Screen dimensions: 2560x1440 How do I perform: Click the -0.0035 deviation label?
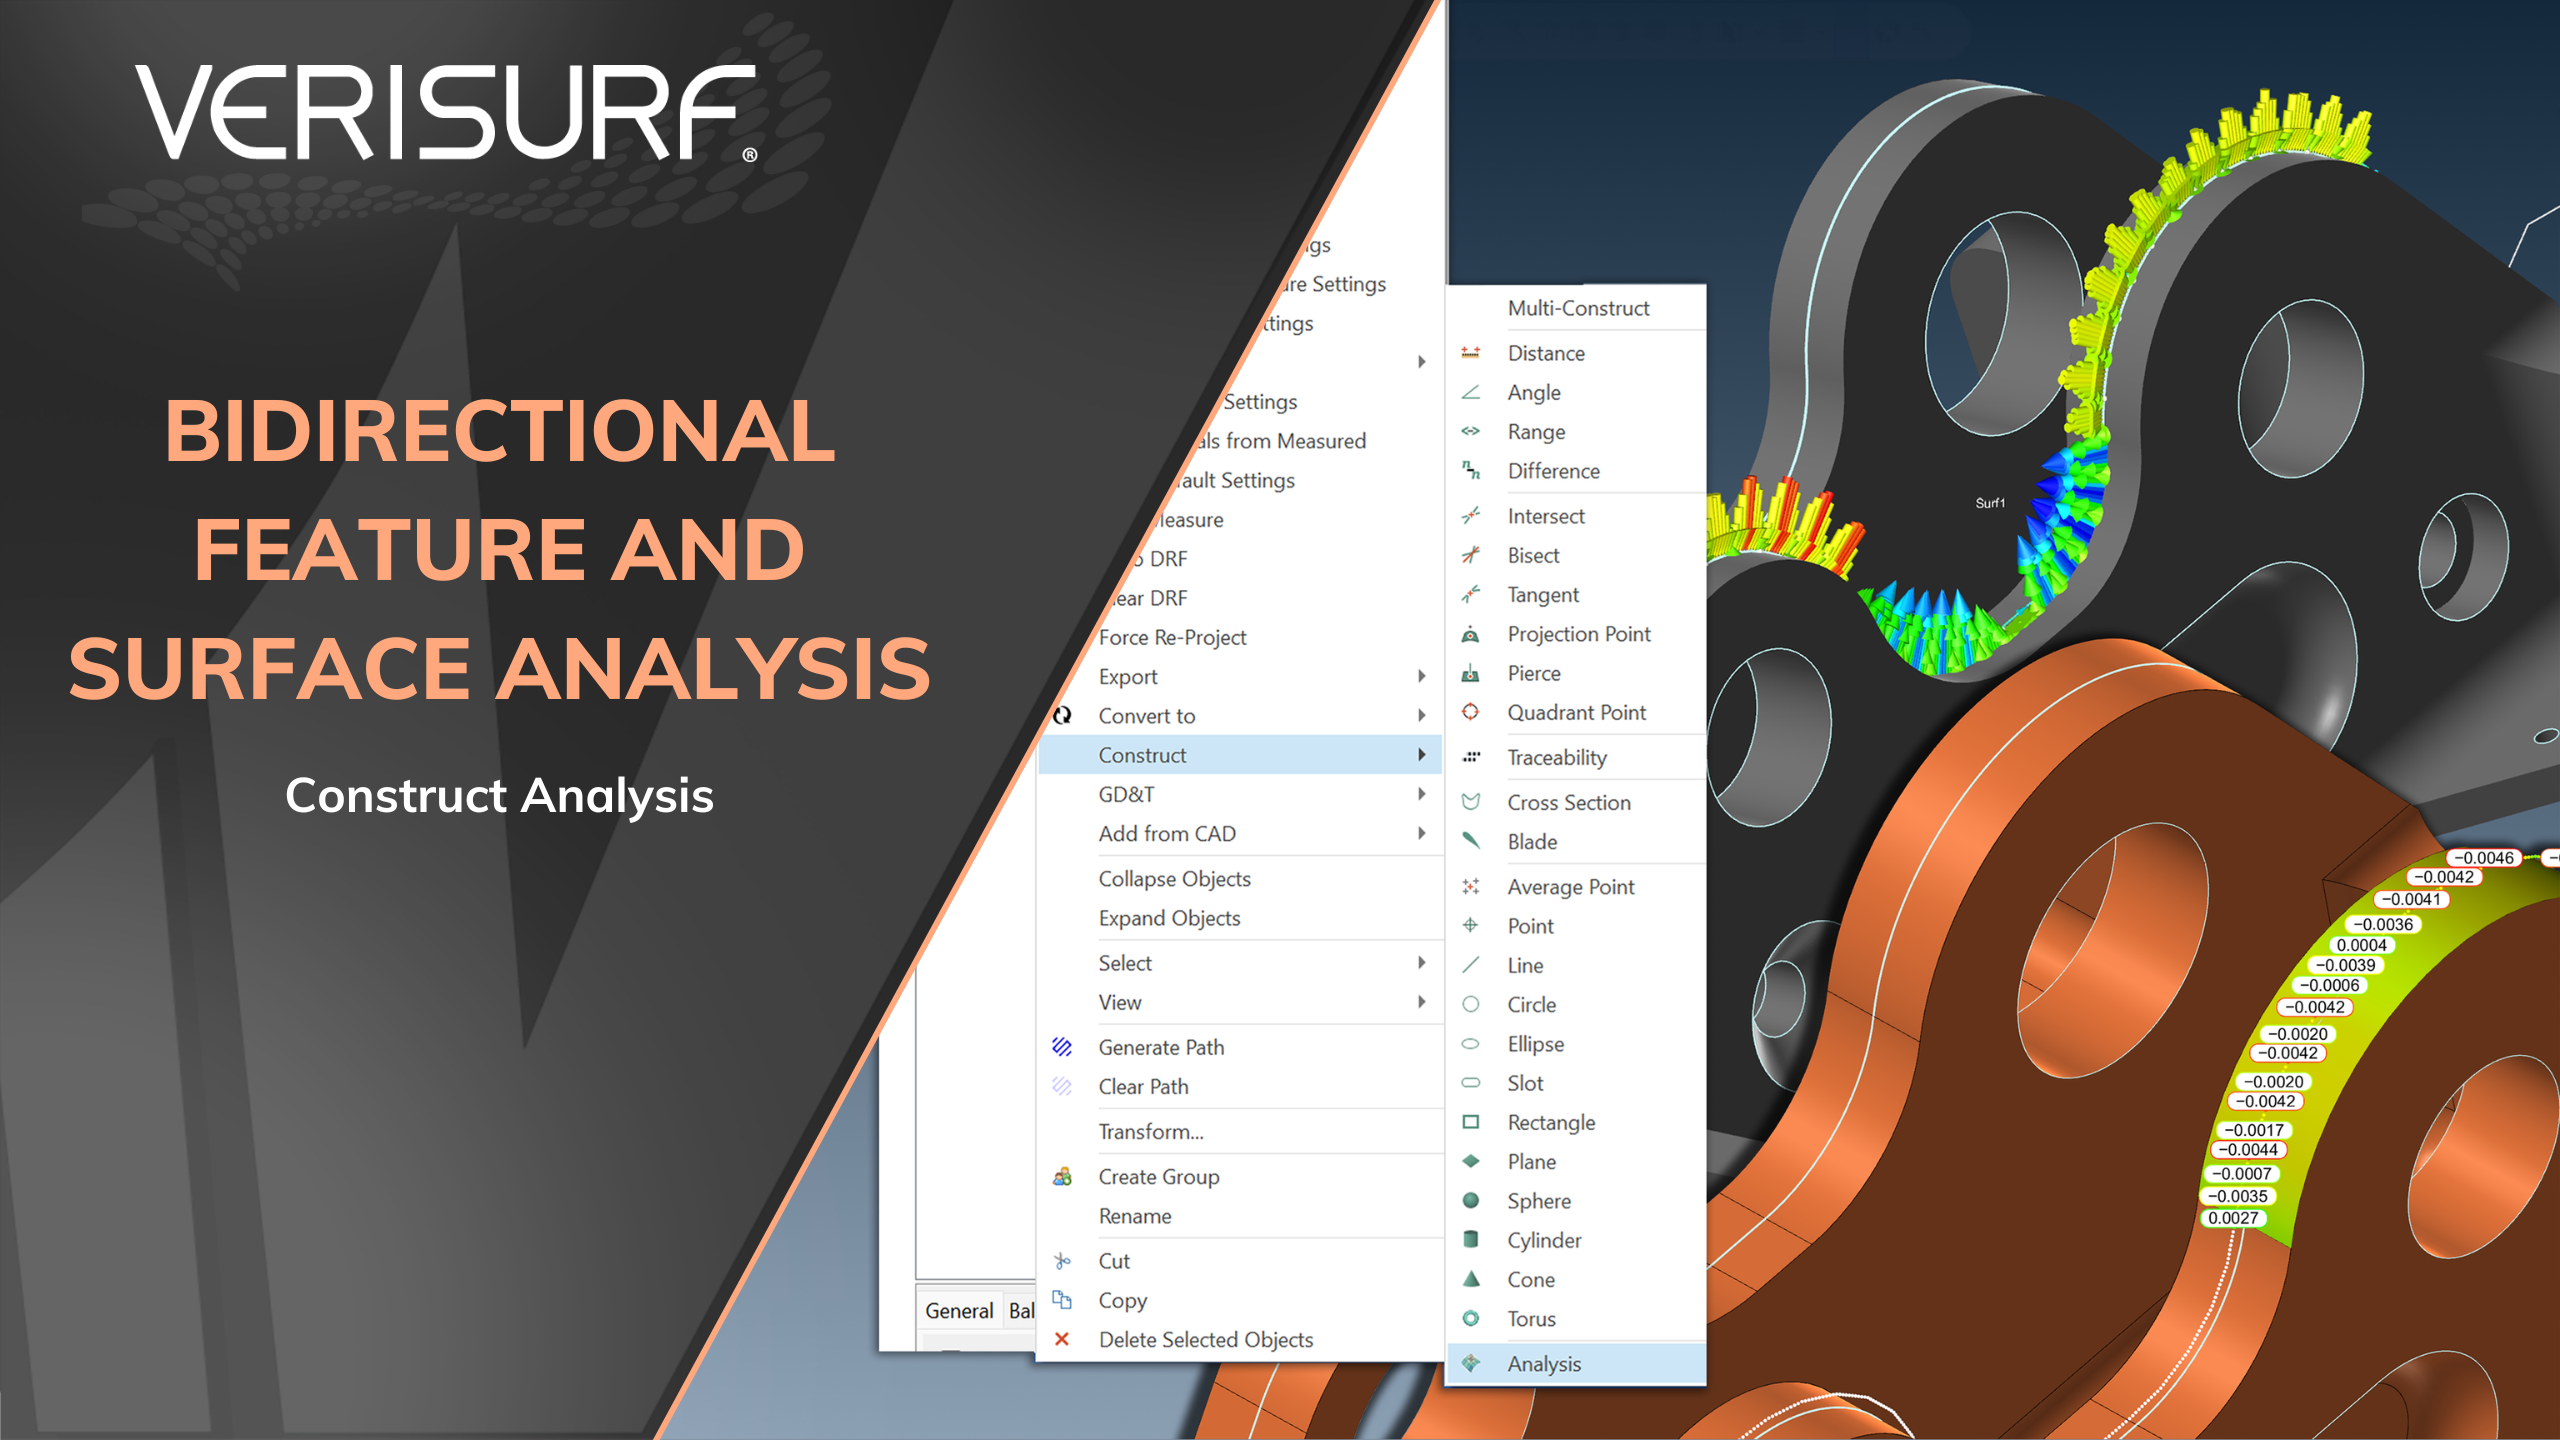pos(2238,1196)
